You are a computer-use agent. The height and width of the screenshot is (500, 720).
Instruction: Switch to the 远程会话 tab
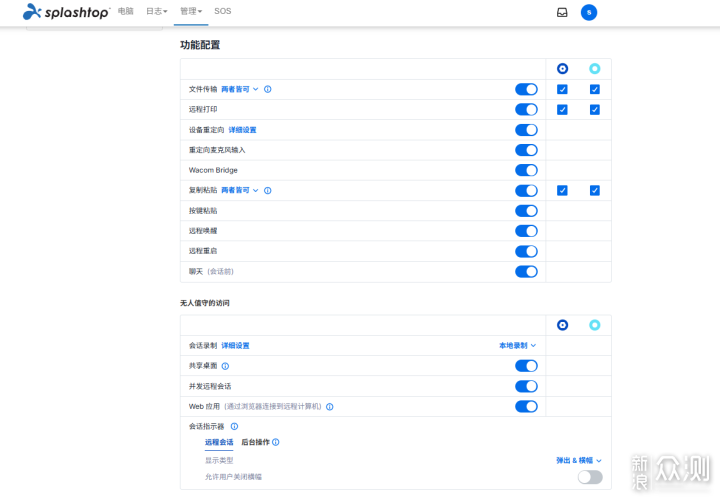pos(219,442)
